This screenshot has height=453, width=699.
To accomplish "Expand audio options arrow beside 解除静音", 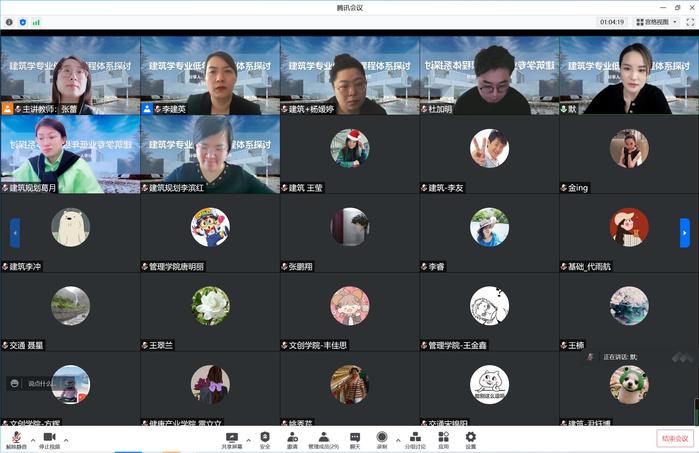I will (x=32, y=438).
